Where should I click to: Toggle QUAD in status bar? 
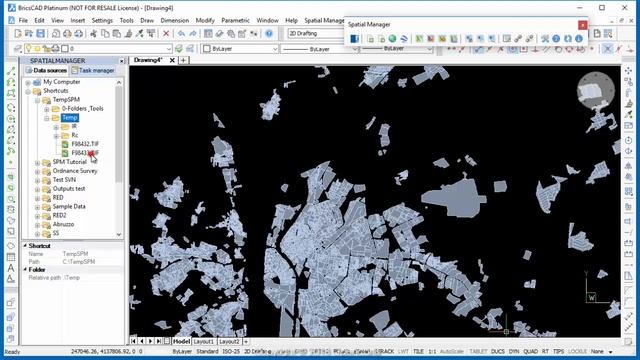[530, 351]
